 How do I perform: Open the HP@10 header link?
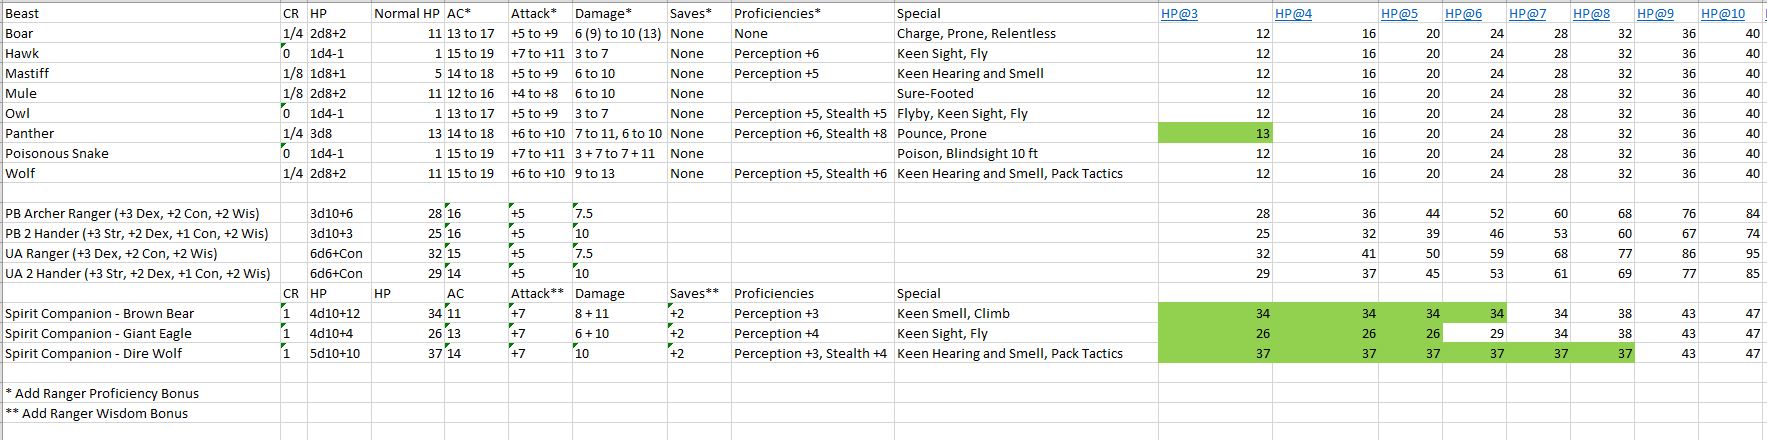coord(1723,14)
